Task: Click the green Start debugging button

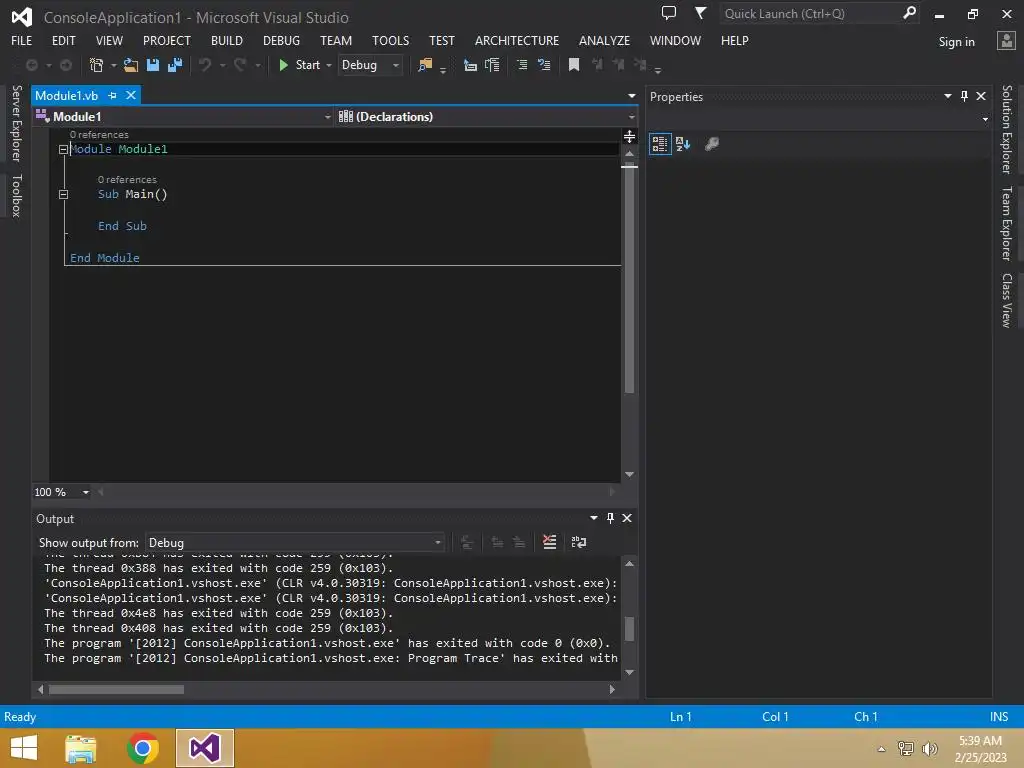Action: [299, 65]
